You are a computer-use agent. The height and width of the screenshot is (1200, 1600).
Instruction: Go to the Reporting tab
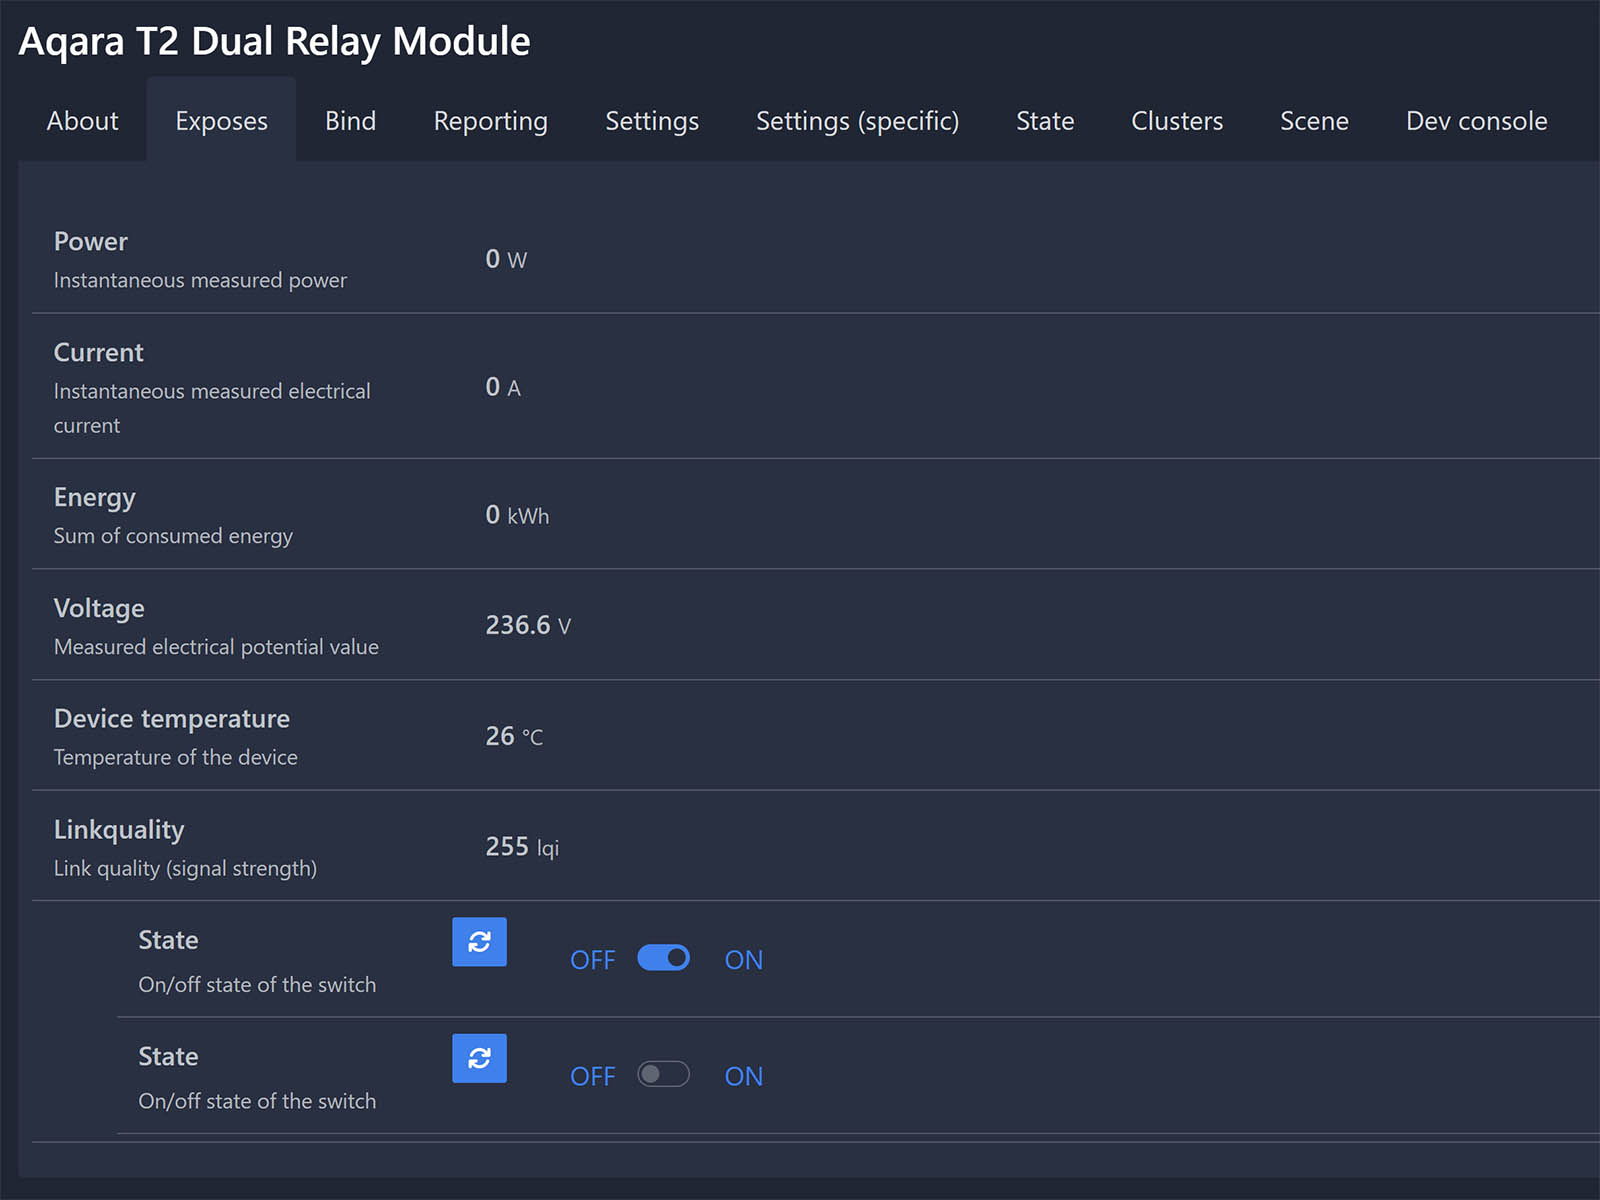(490, 121)
